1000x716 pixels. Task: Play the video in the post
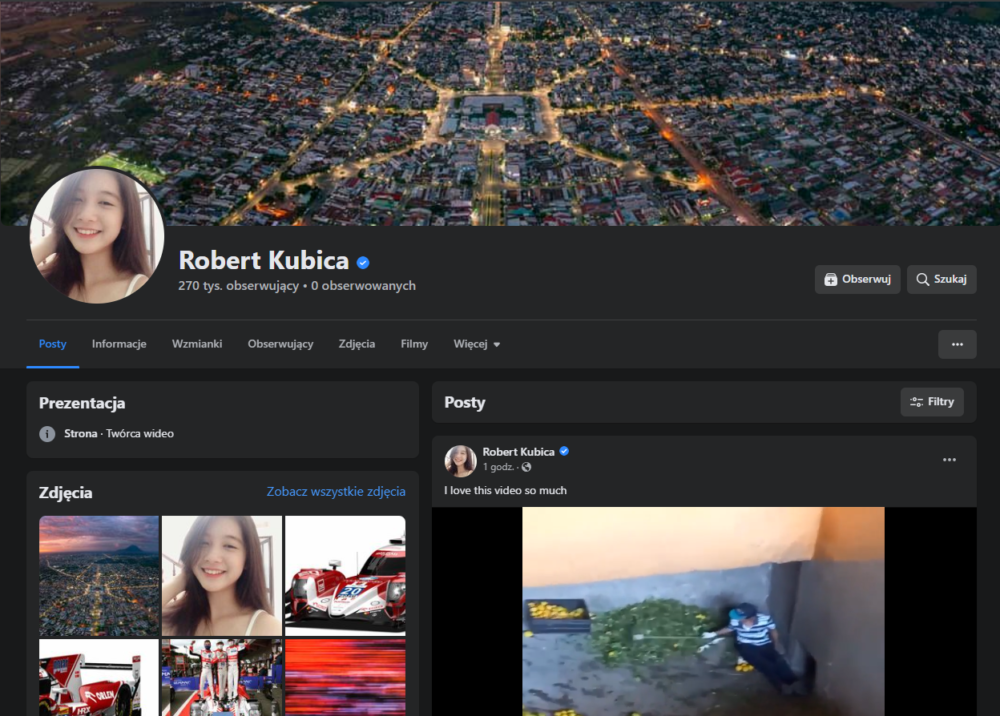point(703,611)
